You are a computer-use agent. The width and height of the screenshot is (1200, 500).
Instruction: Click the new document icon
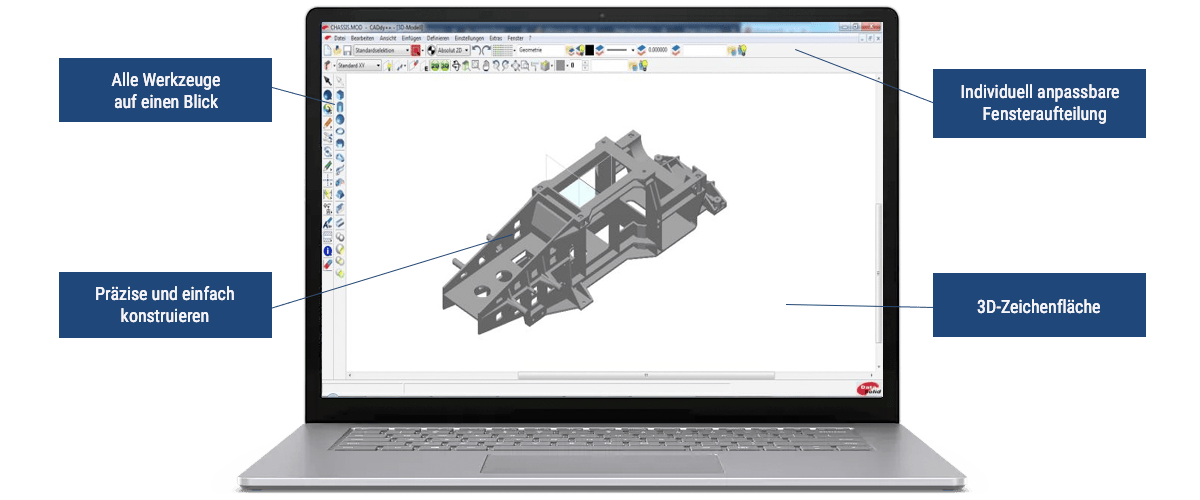[x=327, y=49]
